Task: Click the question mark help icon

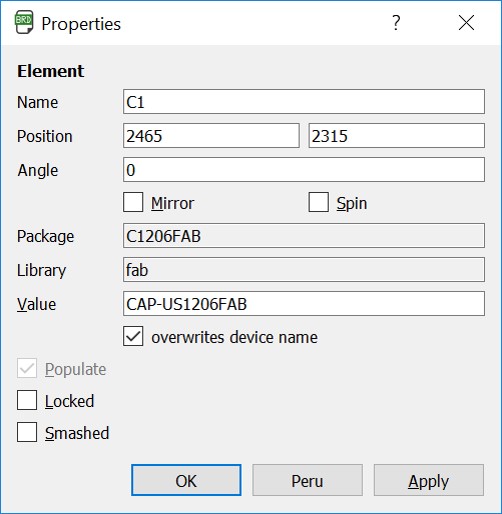Action: pos(396,23)
